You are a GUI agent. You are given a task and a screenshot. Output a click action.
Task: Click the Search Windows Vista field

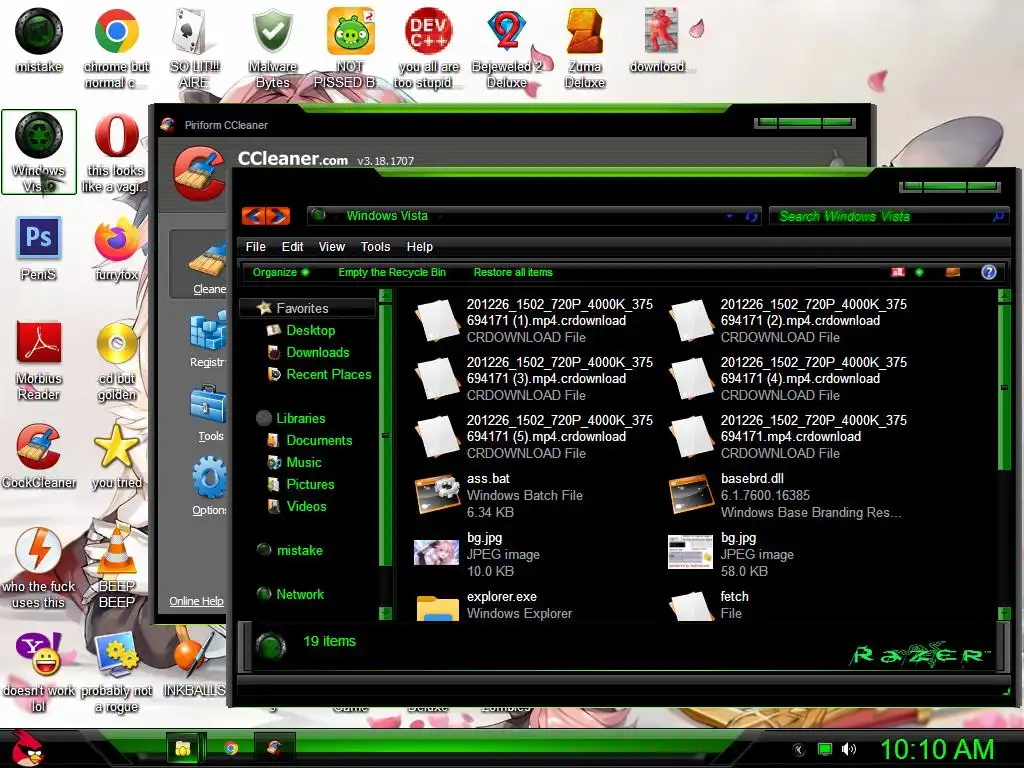(x=887, y=216)
